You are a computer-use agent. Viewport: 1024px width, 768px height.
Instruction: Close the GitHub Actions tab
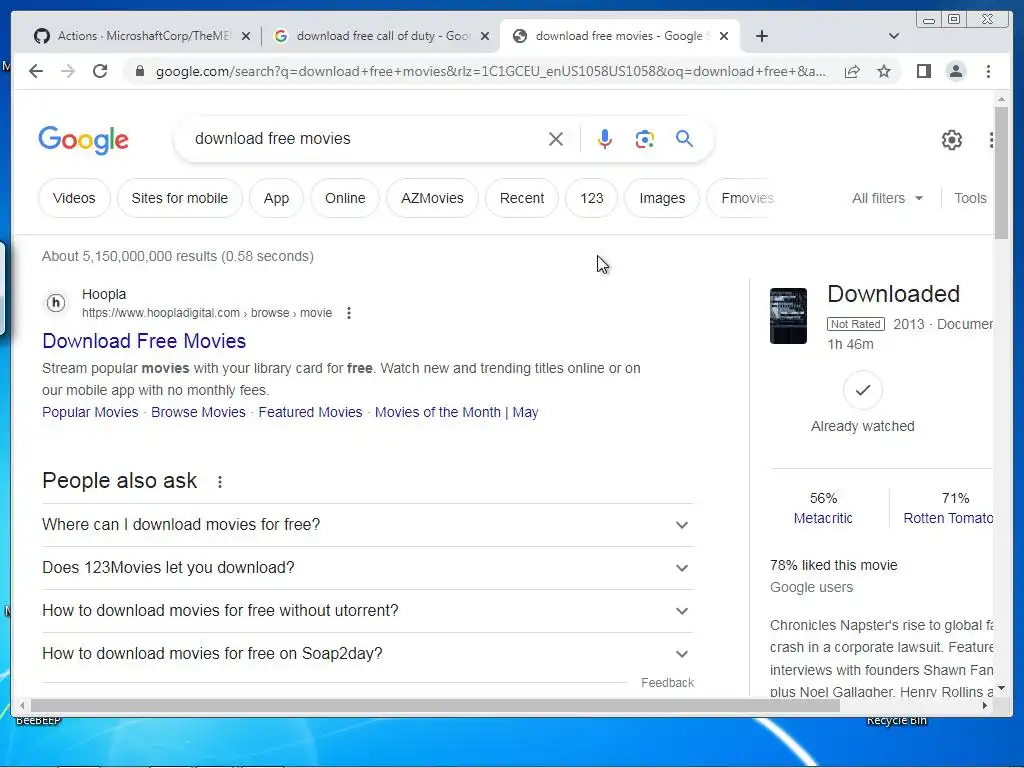(246, 36)
